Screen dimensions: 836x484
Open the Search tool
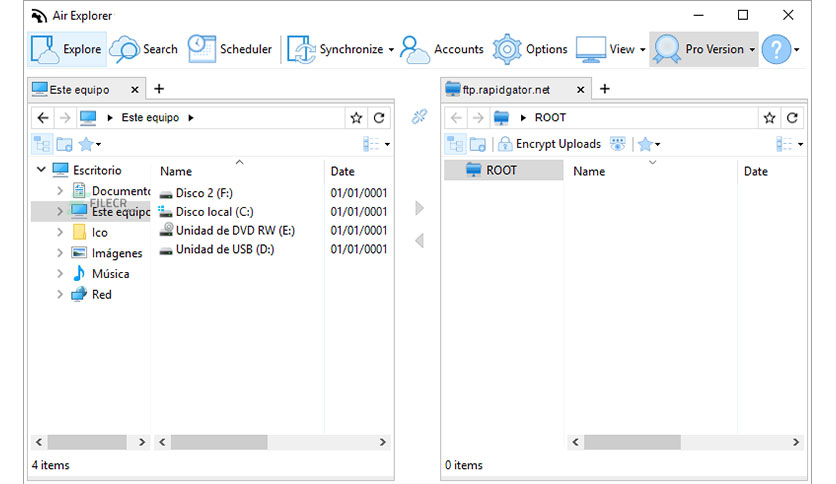143,49
